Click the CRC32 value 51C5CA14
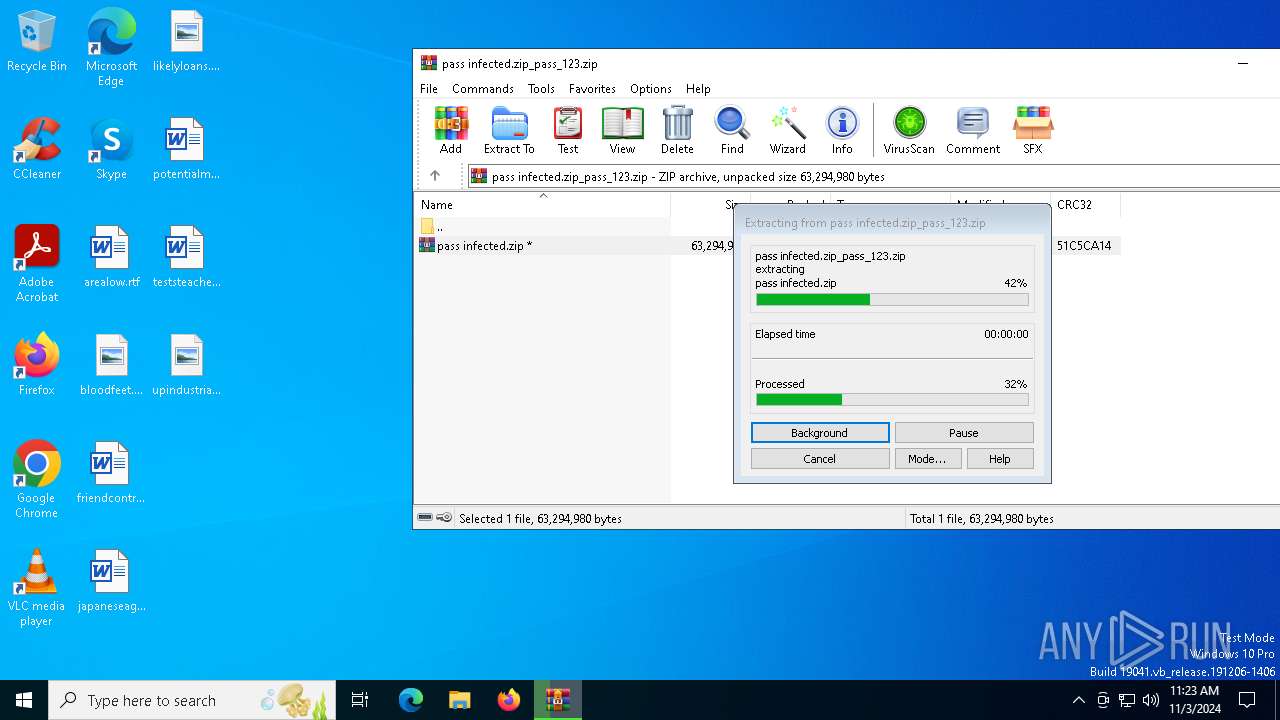The height and width of the screenshot is (720, 1280). (x=1084, y=245)
